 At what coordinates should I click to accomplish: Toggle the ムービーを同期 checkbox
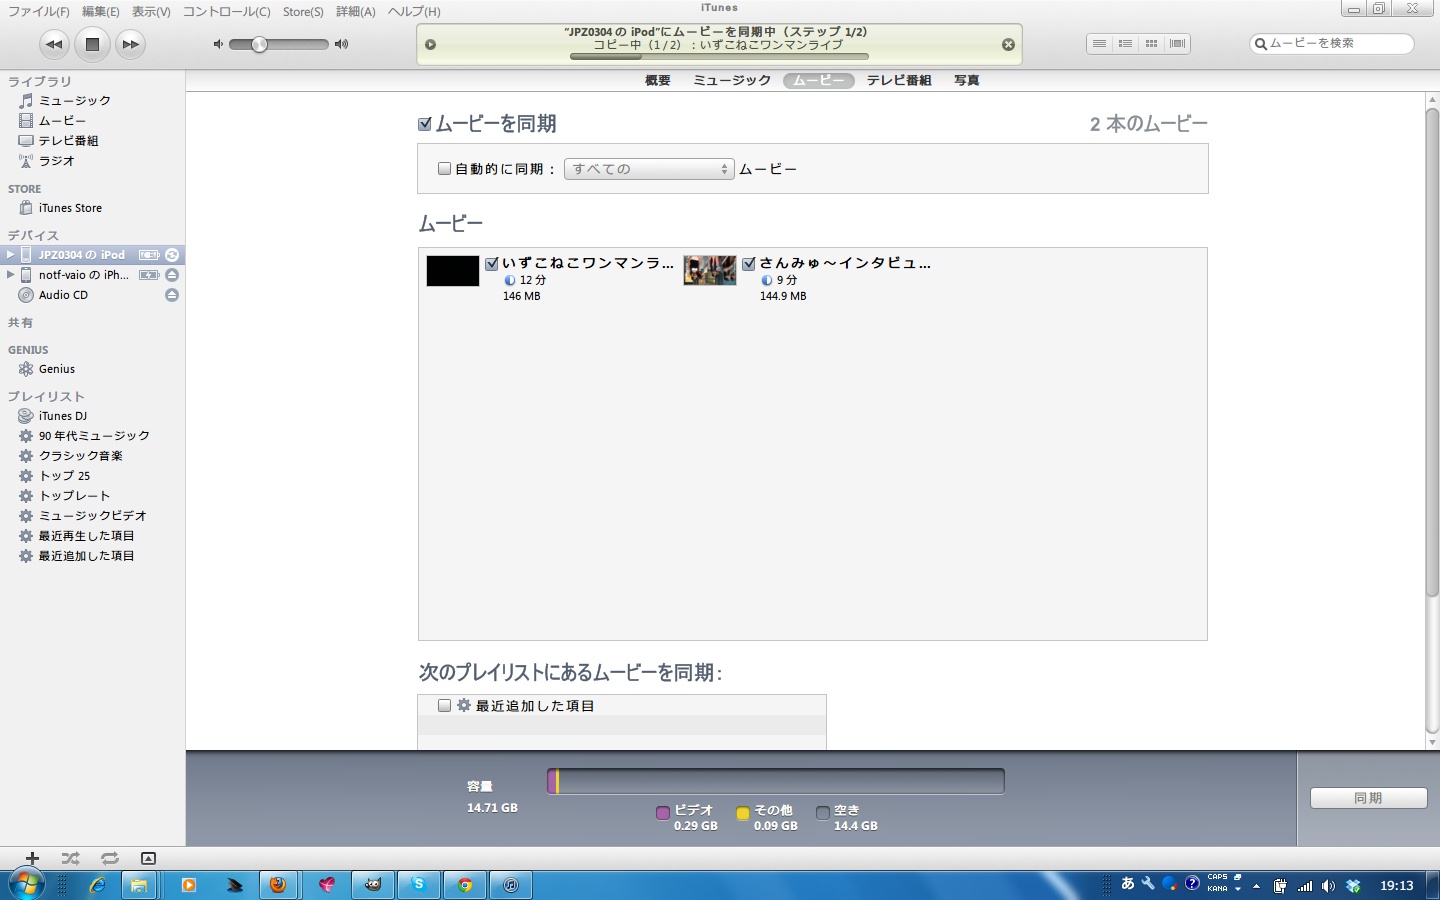pyautogui.click(x=425, y=124)
